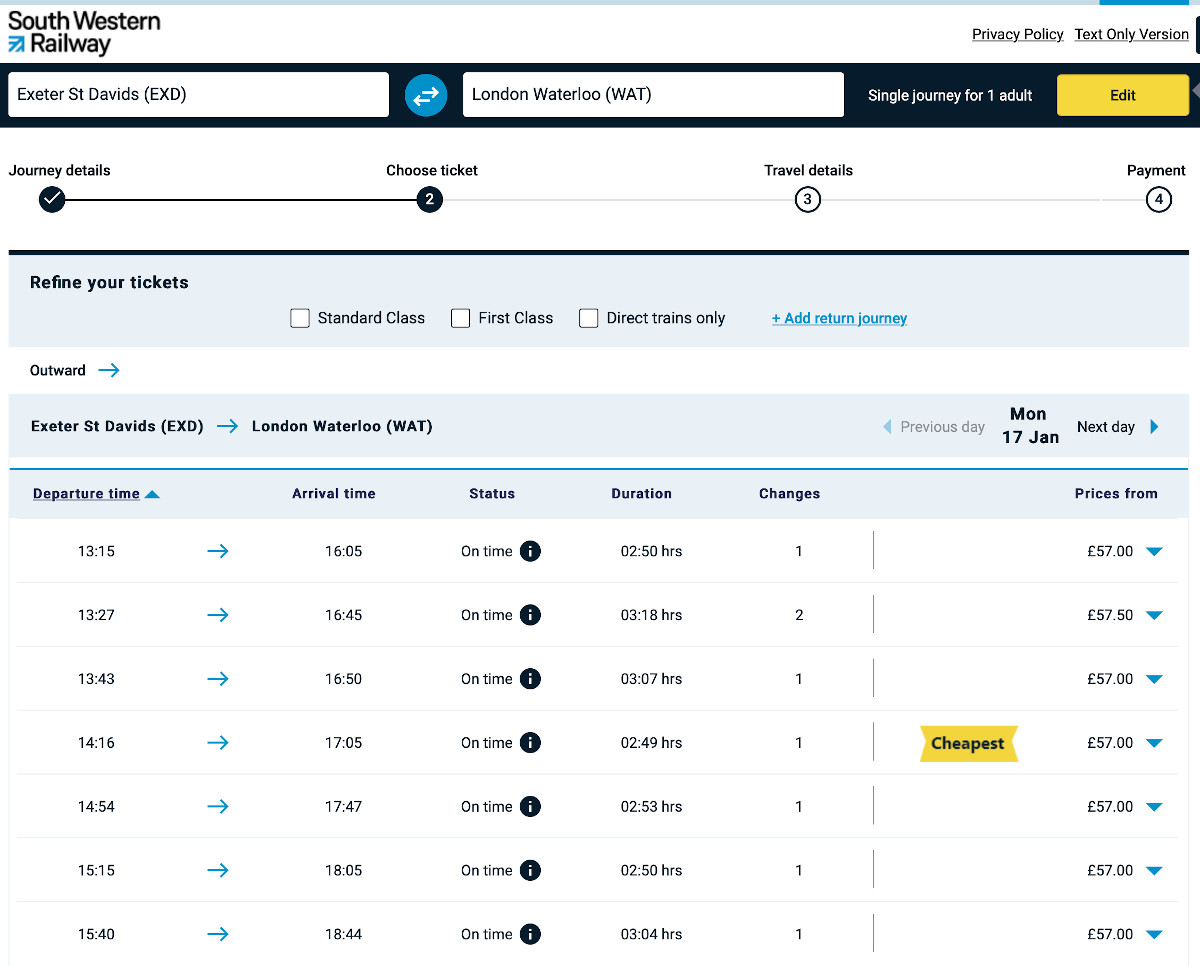
Task: Select Travel details step 3
Action: point(807,200)
